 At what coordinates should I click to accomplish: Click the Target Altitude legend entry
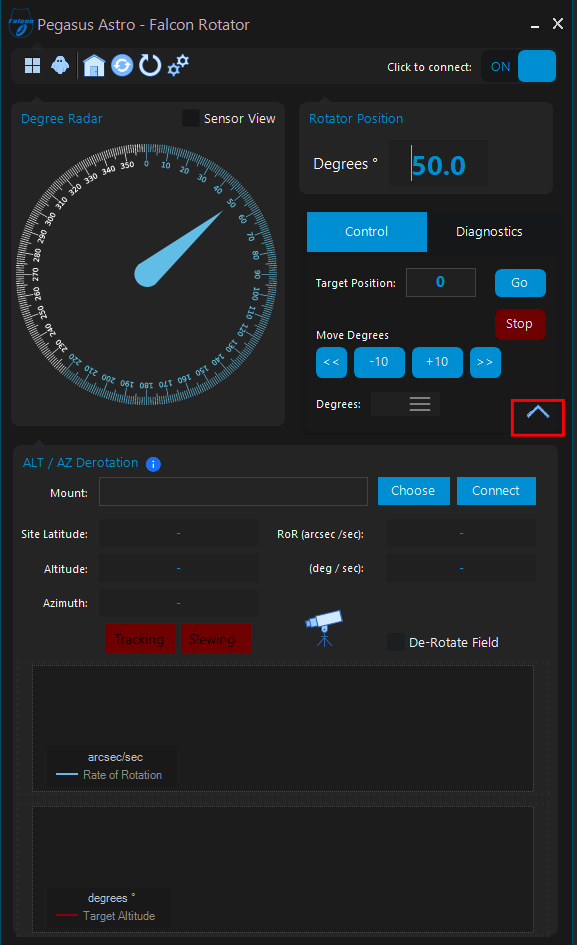click(x=106, y=916)
